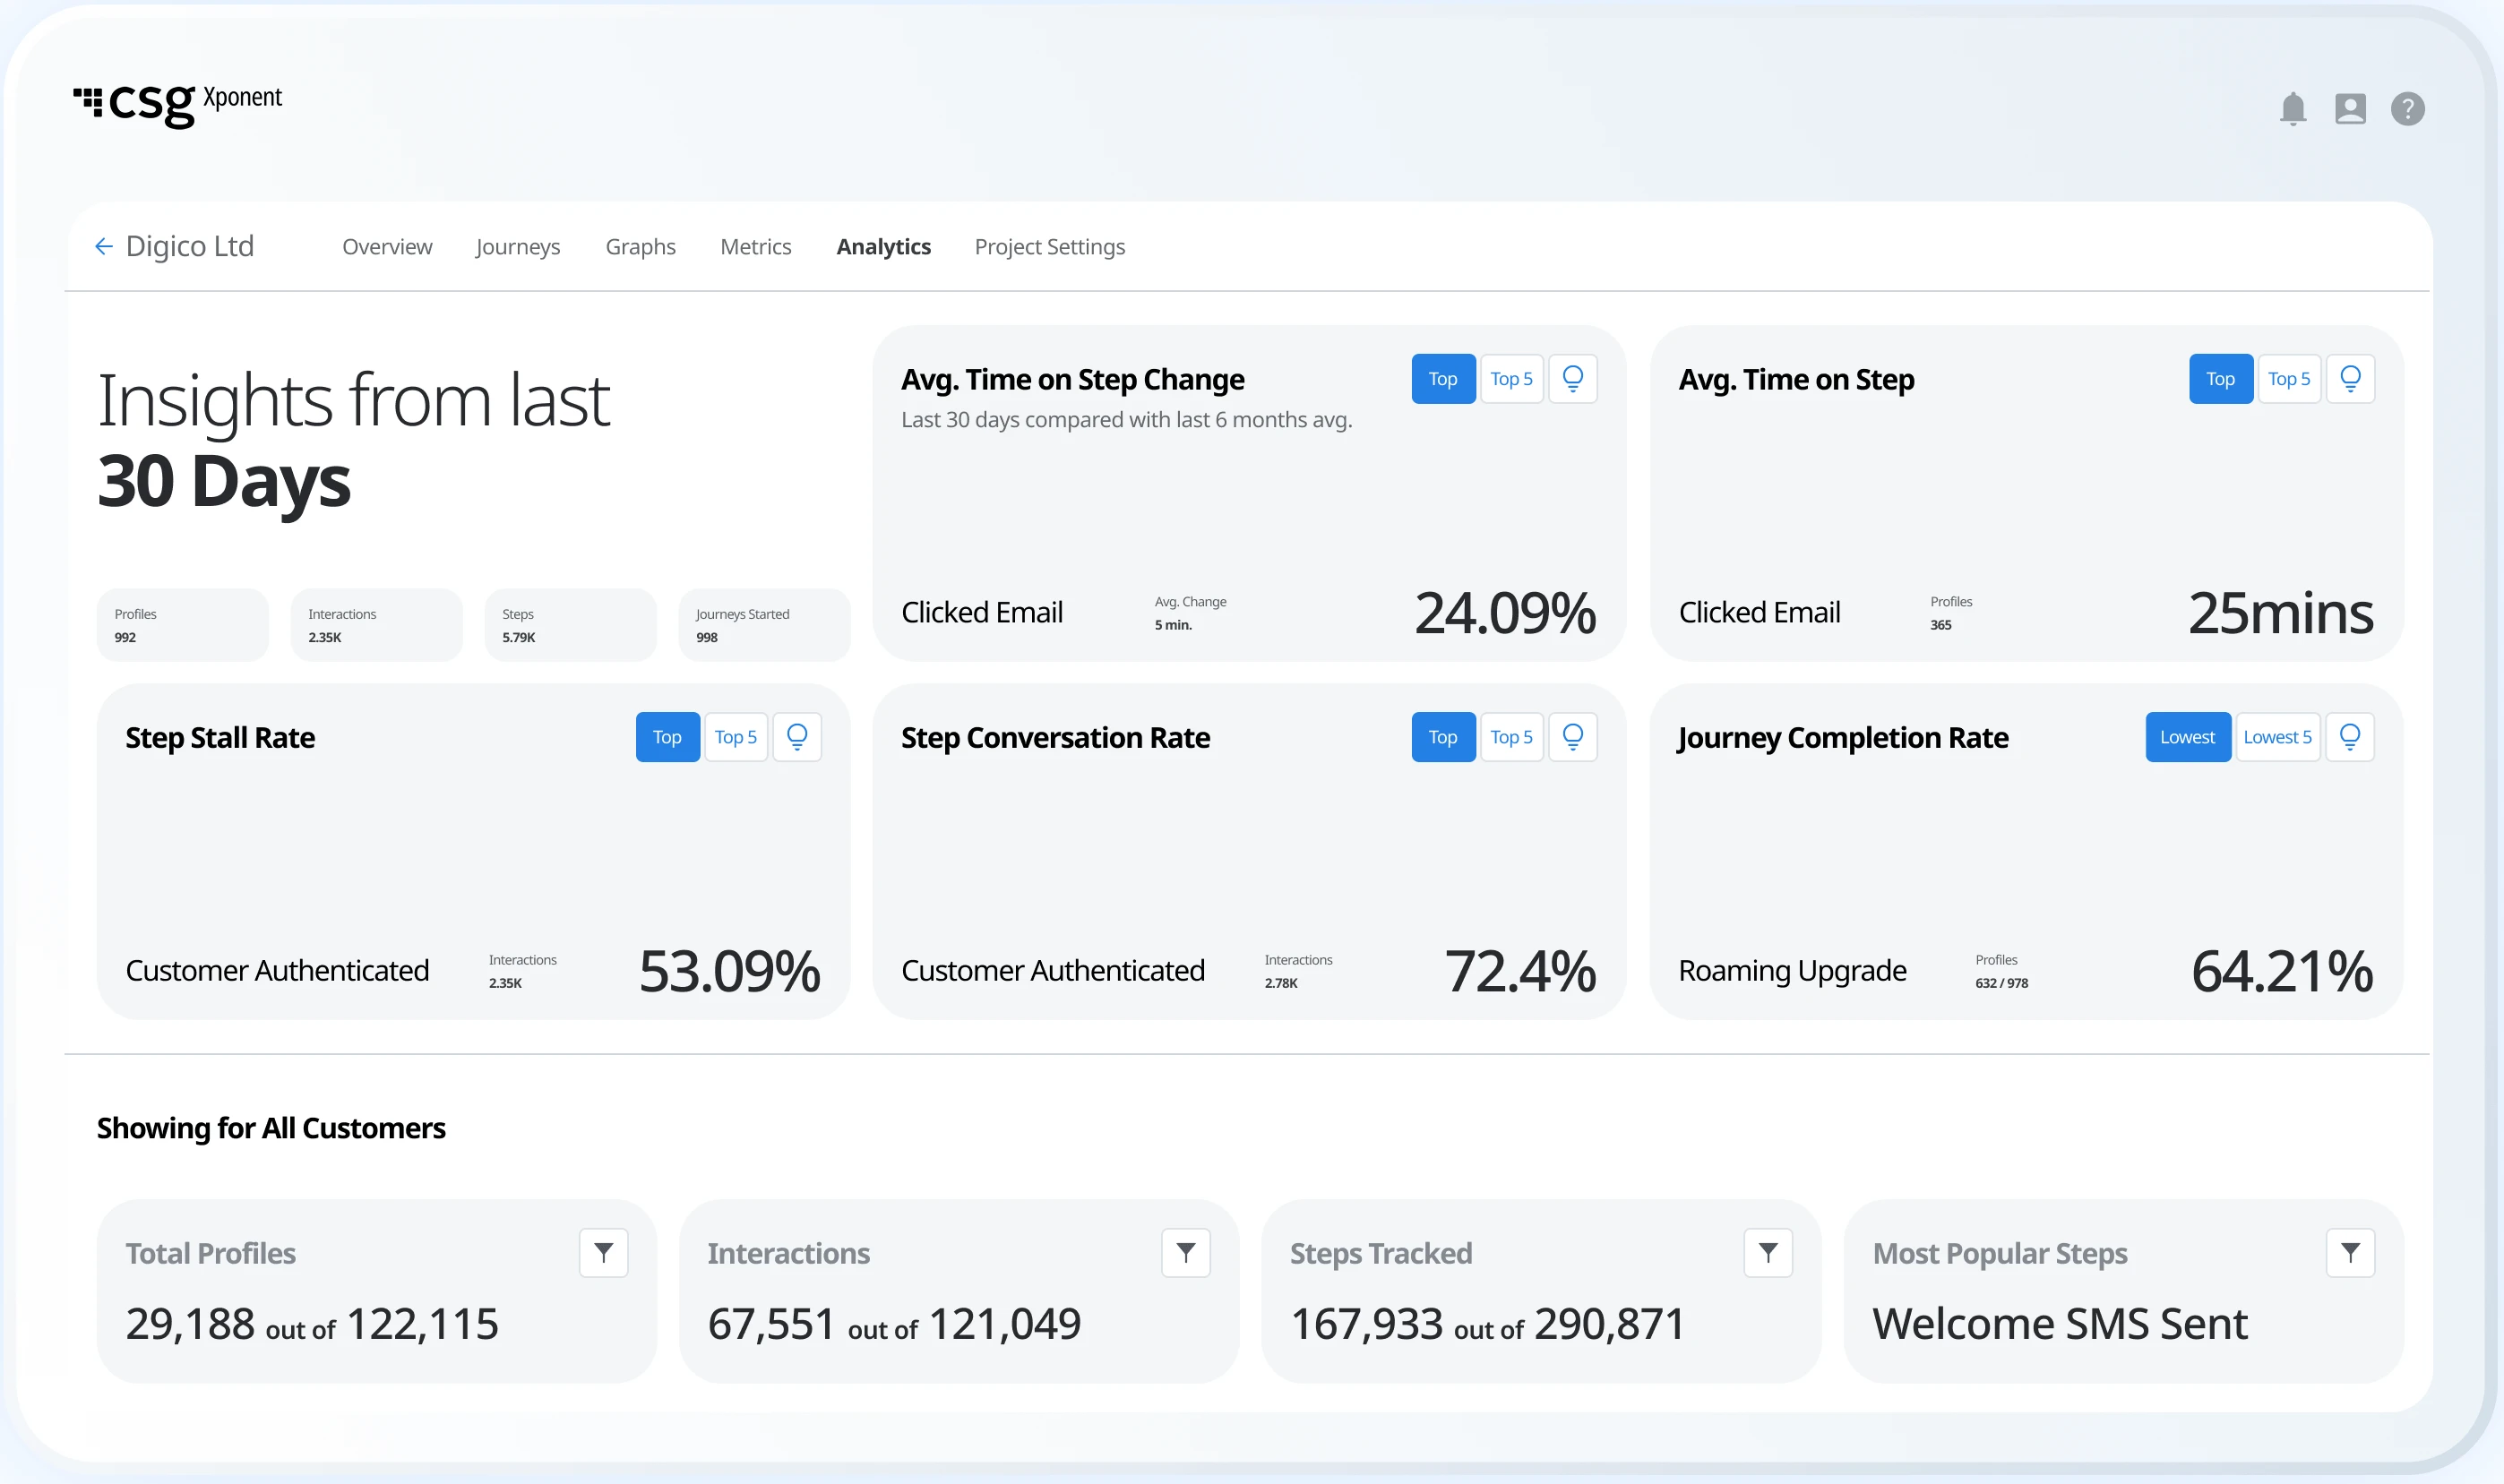Image resolution: width=2504 pixels, height=1484 pixels.
Task: Click the Lowest button on Journey Completion Rate
Action: point(2187,737)
